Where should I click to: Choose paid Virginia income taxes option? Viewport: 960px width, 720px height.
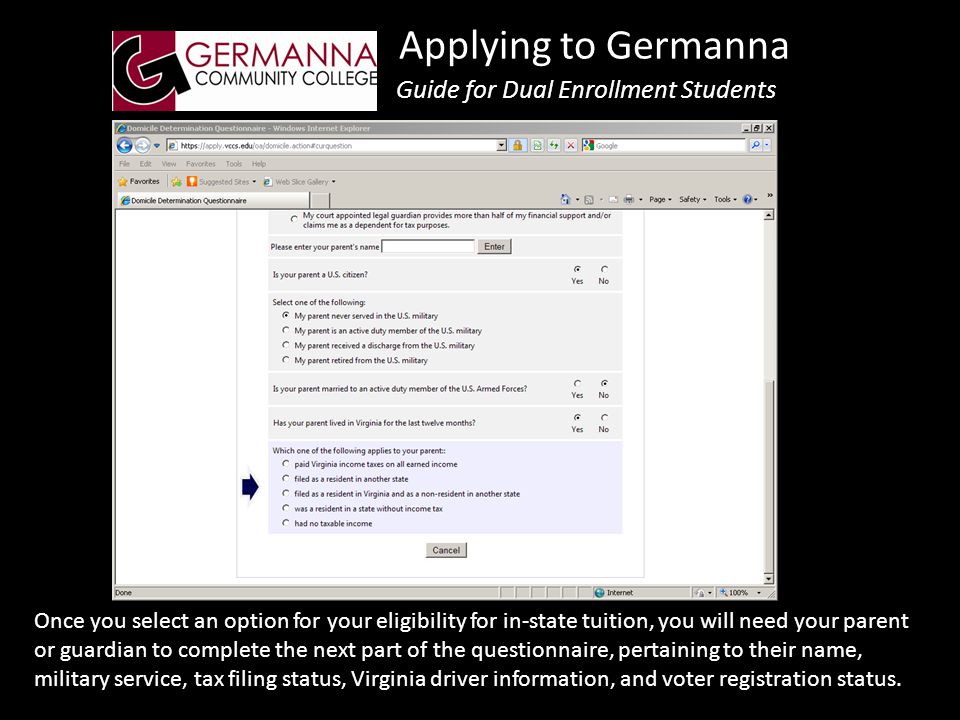click(x=286, y=463)
